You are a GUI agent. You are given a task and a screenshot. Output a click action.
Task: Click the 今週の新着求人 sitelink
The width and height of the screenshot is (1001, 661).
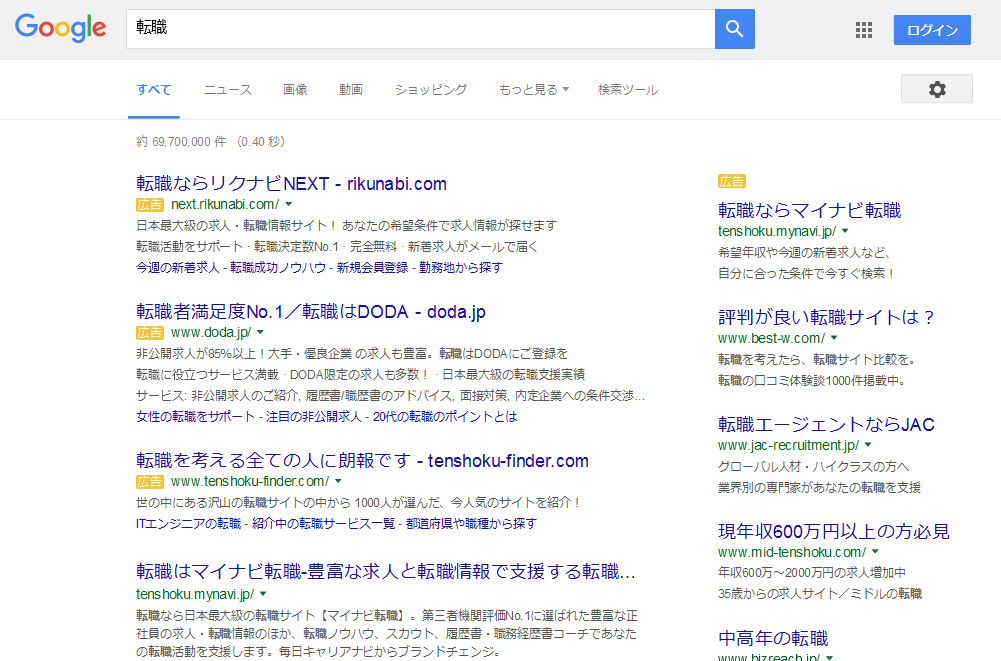tap(177, 268)
